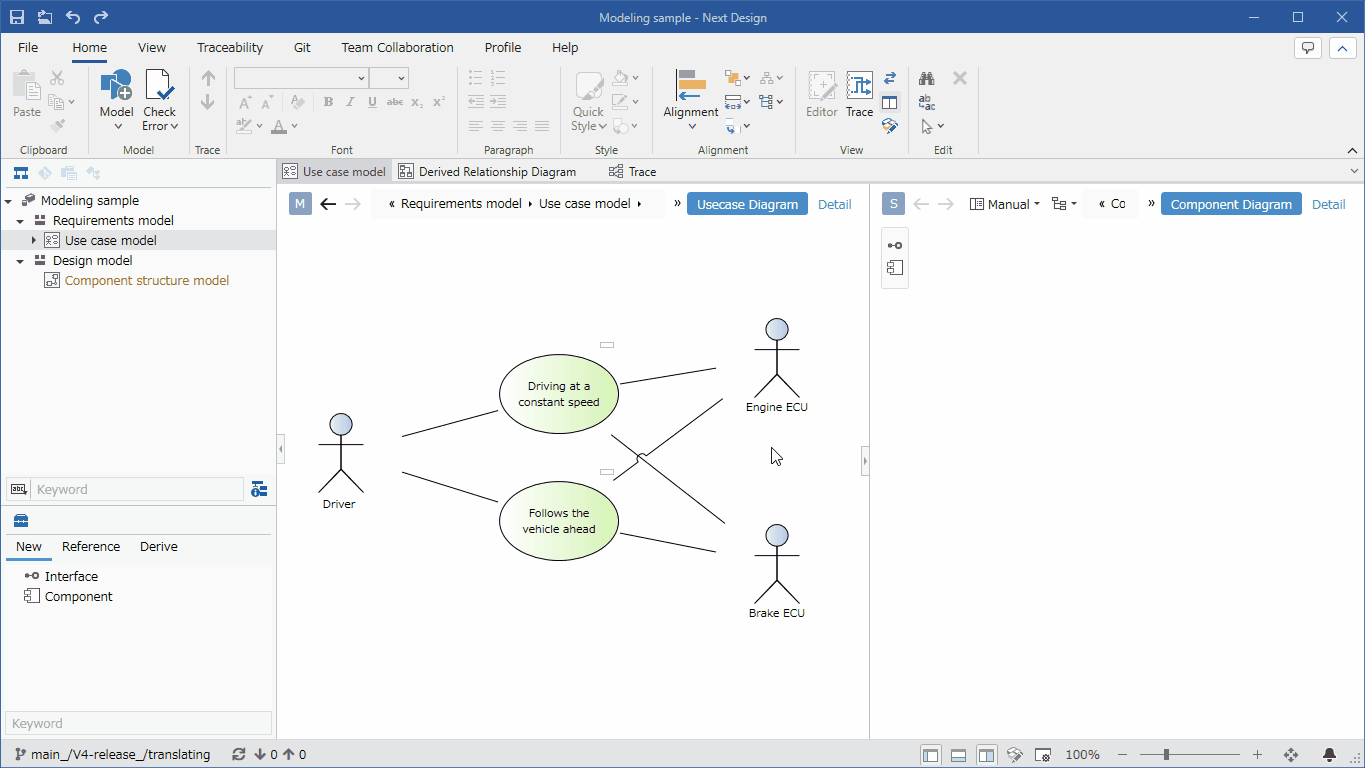Open the Team Collaboration ribbon tab
Image resolution: width=1365 pixels, height=768 pixels.
(x=397, y=47)
